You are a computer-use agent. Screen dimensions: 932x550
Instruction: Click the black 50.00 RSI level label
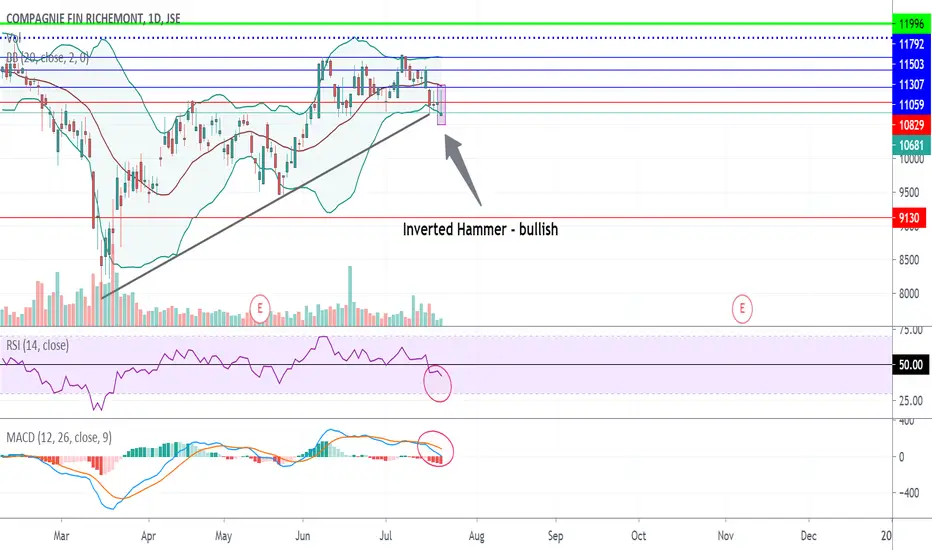coord(911,364)
